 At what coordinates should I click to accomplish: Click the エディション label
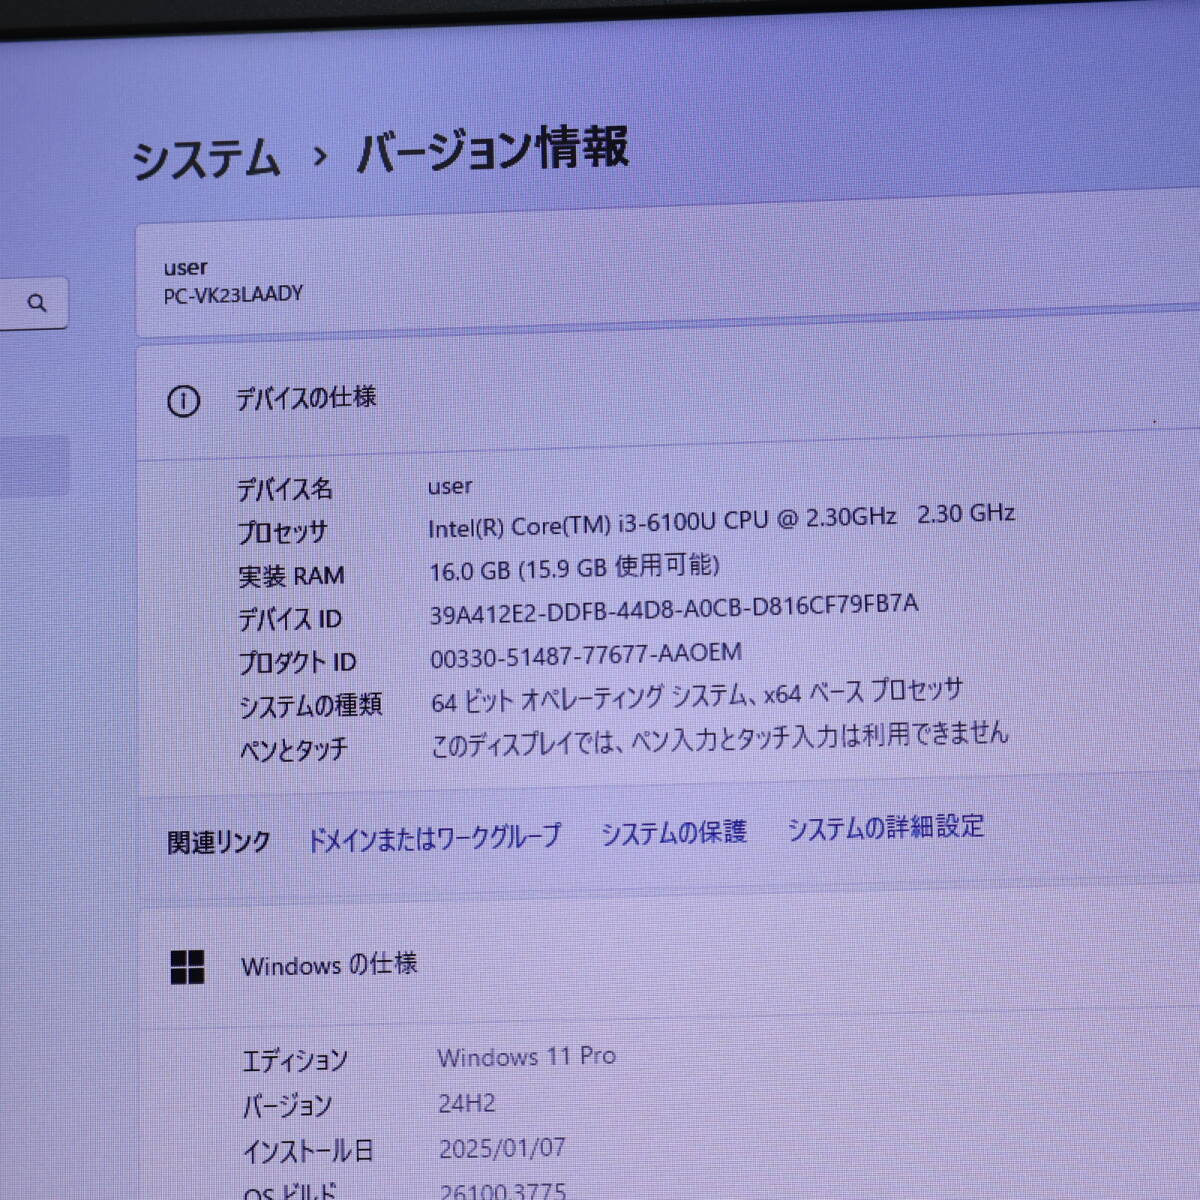[295, 1060]
